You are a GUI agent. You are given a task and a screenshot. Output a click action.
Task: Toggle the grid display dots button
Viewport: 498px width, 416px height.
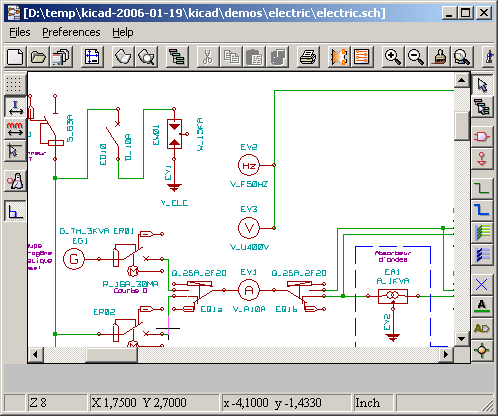(14, 84)
